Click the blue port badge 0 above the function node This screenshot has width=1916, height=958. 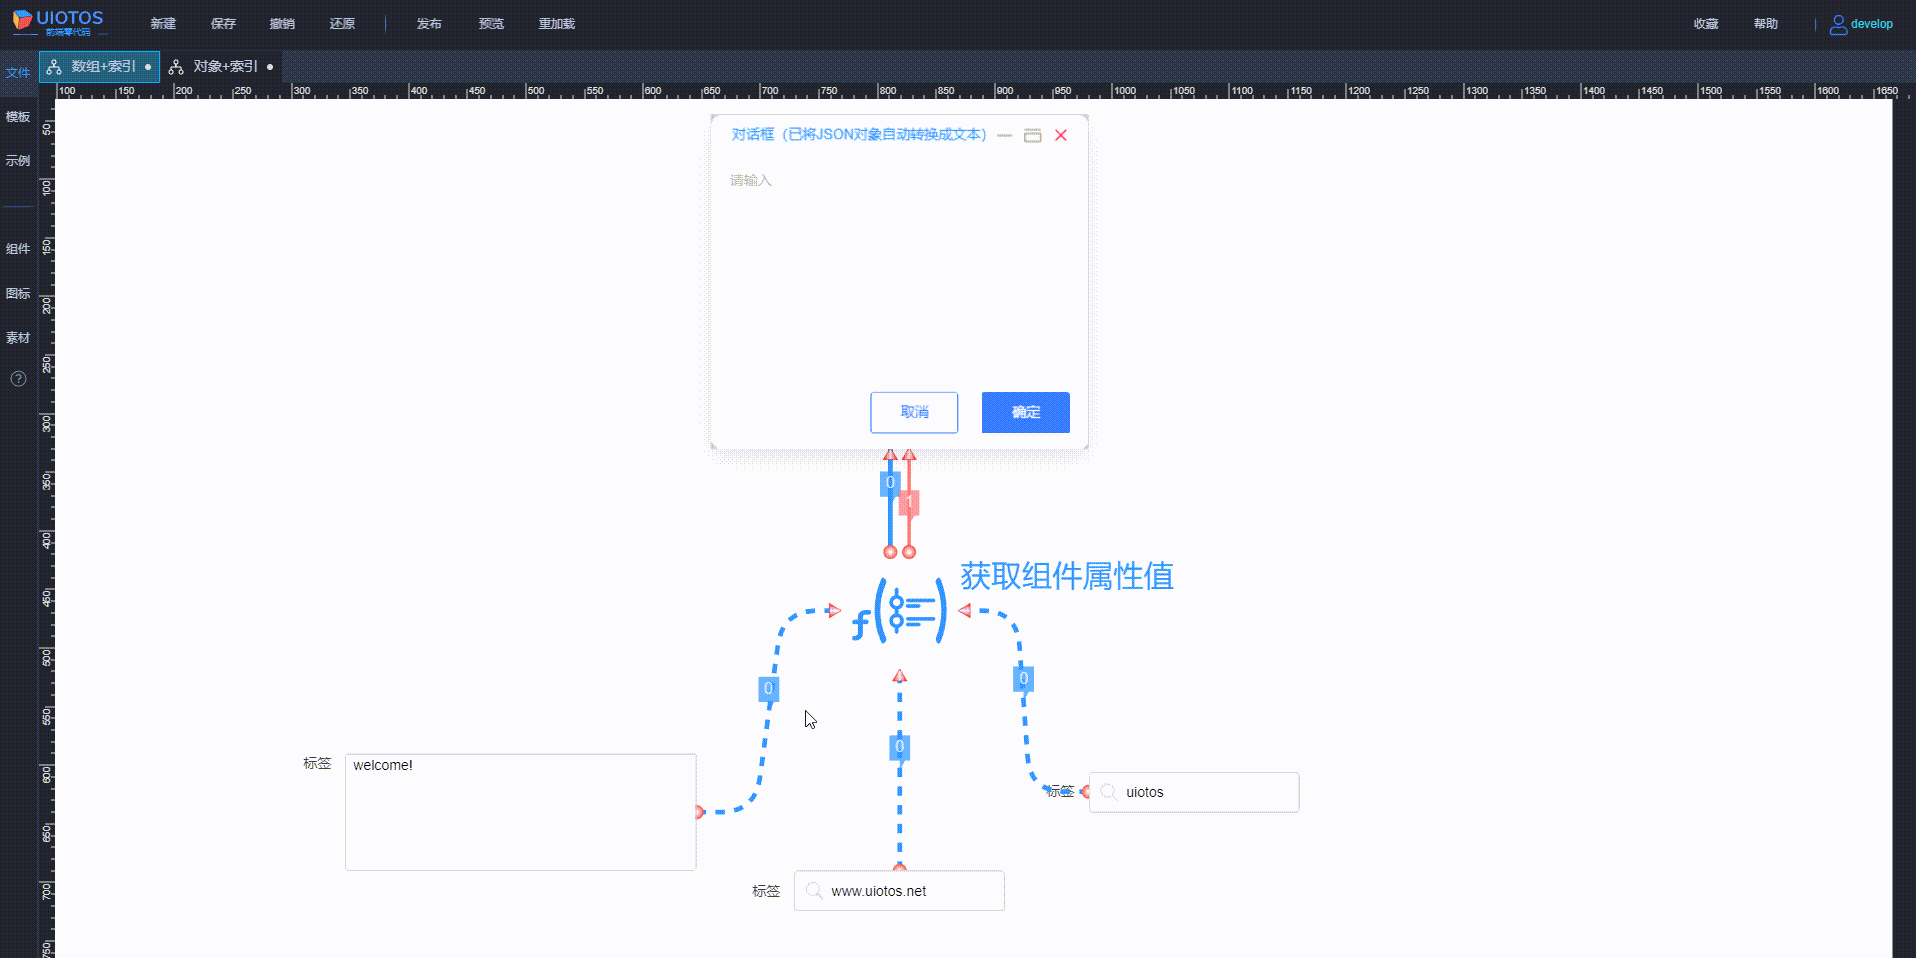pos(889,483)
